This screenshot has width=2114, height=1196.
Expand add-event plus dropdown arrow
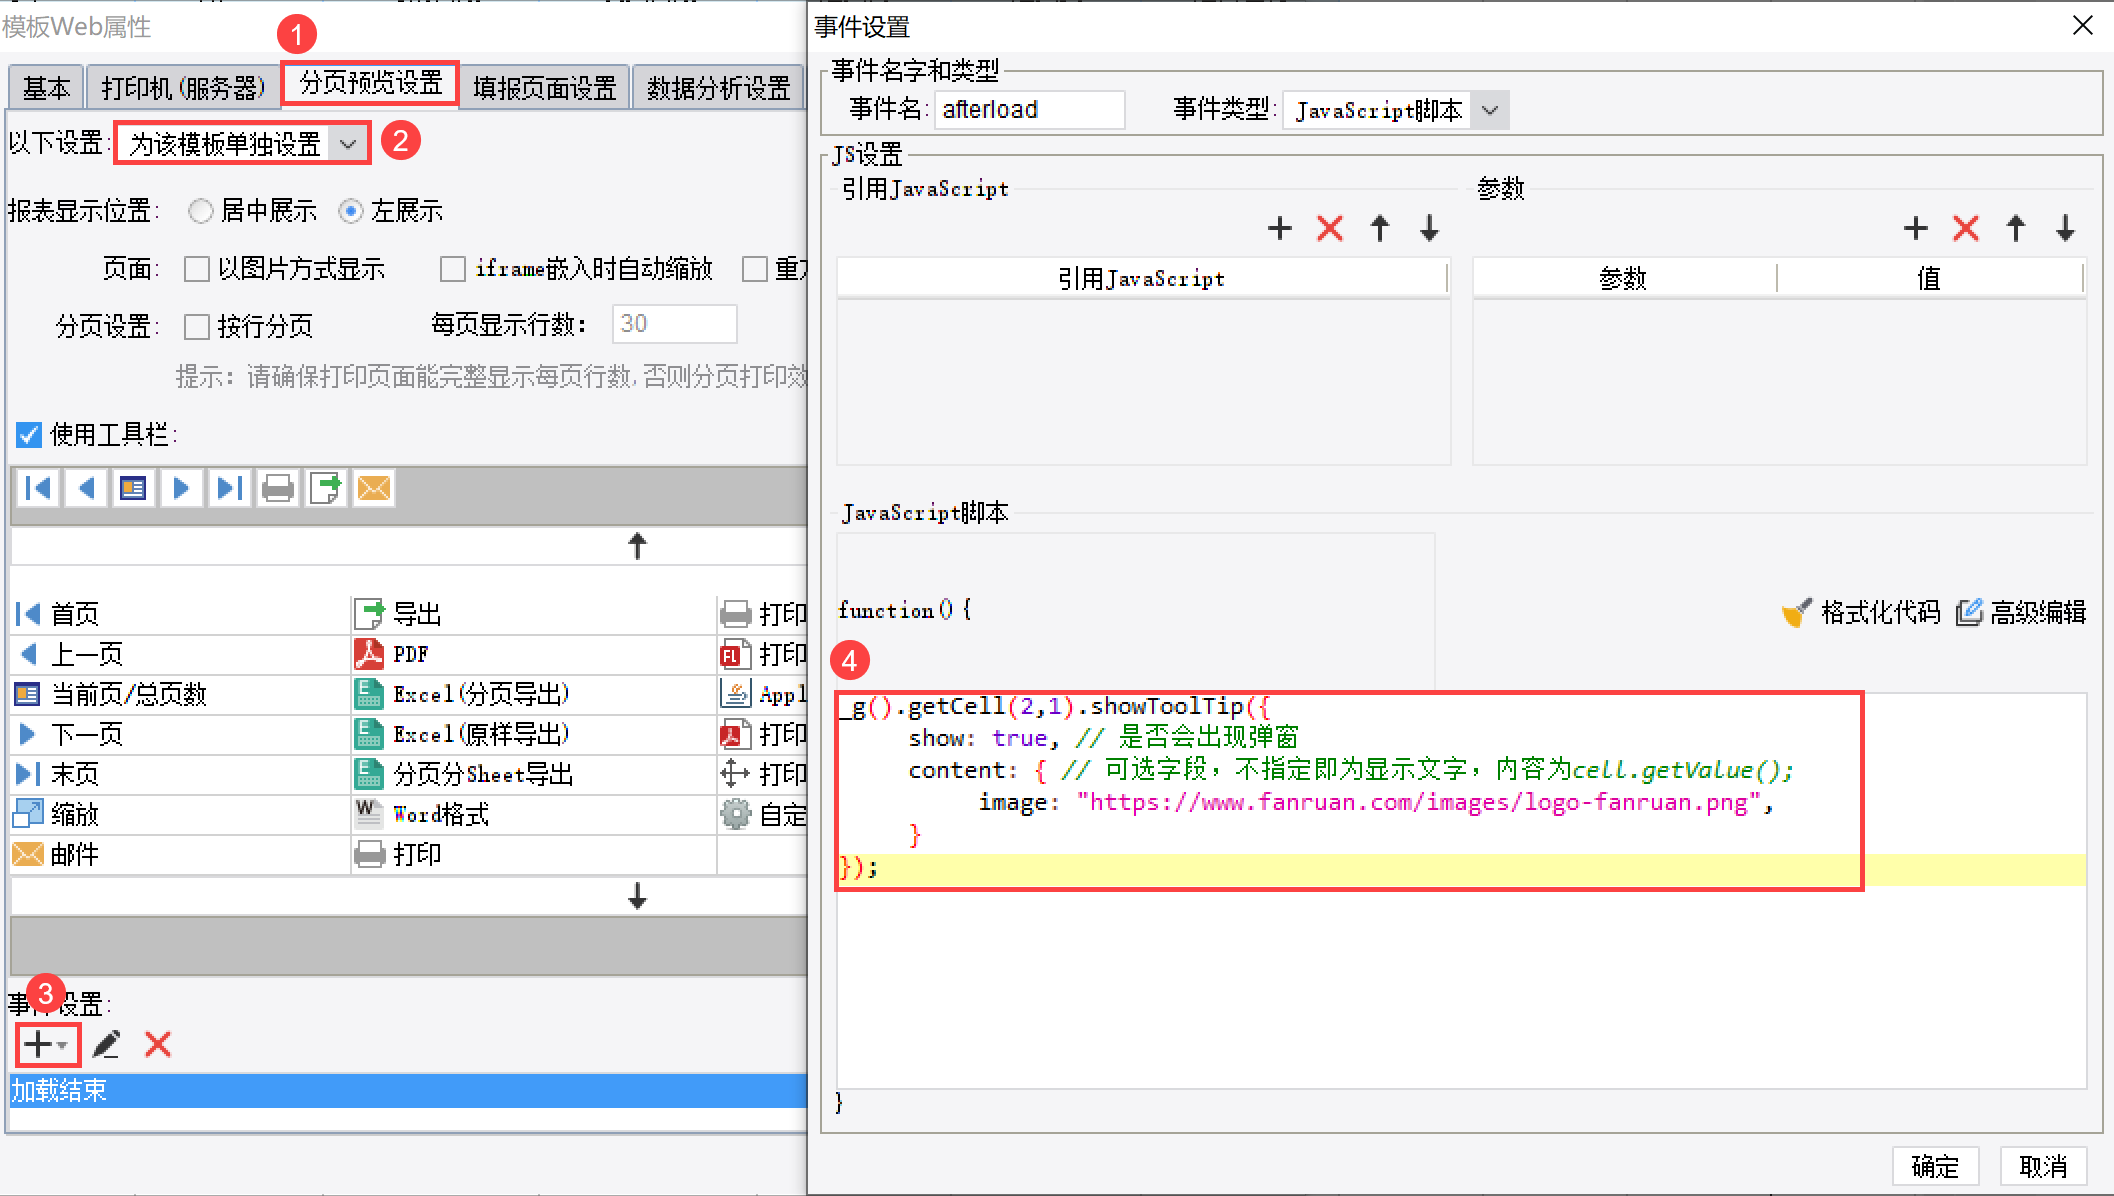pos(63,1045)
